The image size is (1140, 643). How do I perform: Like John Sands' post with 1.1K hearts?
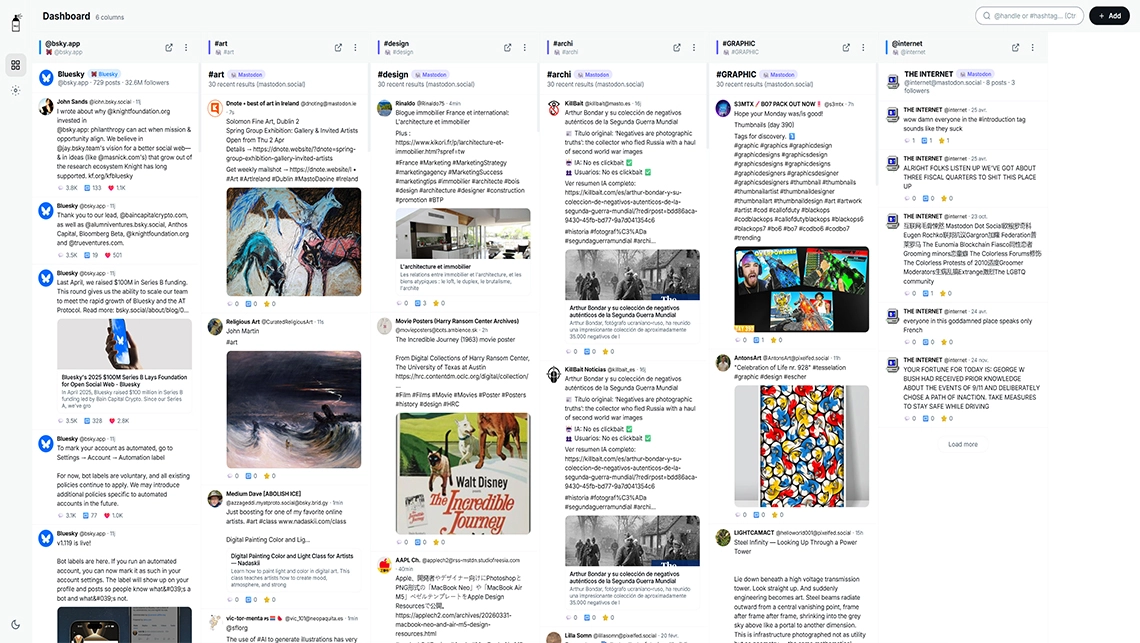coord(116,188)
